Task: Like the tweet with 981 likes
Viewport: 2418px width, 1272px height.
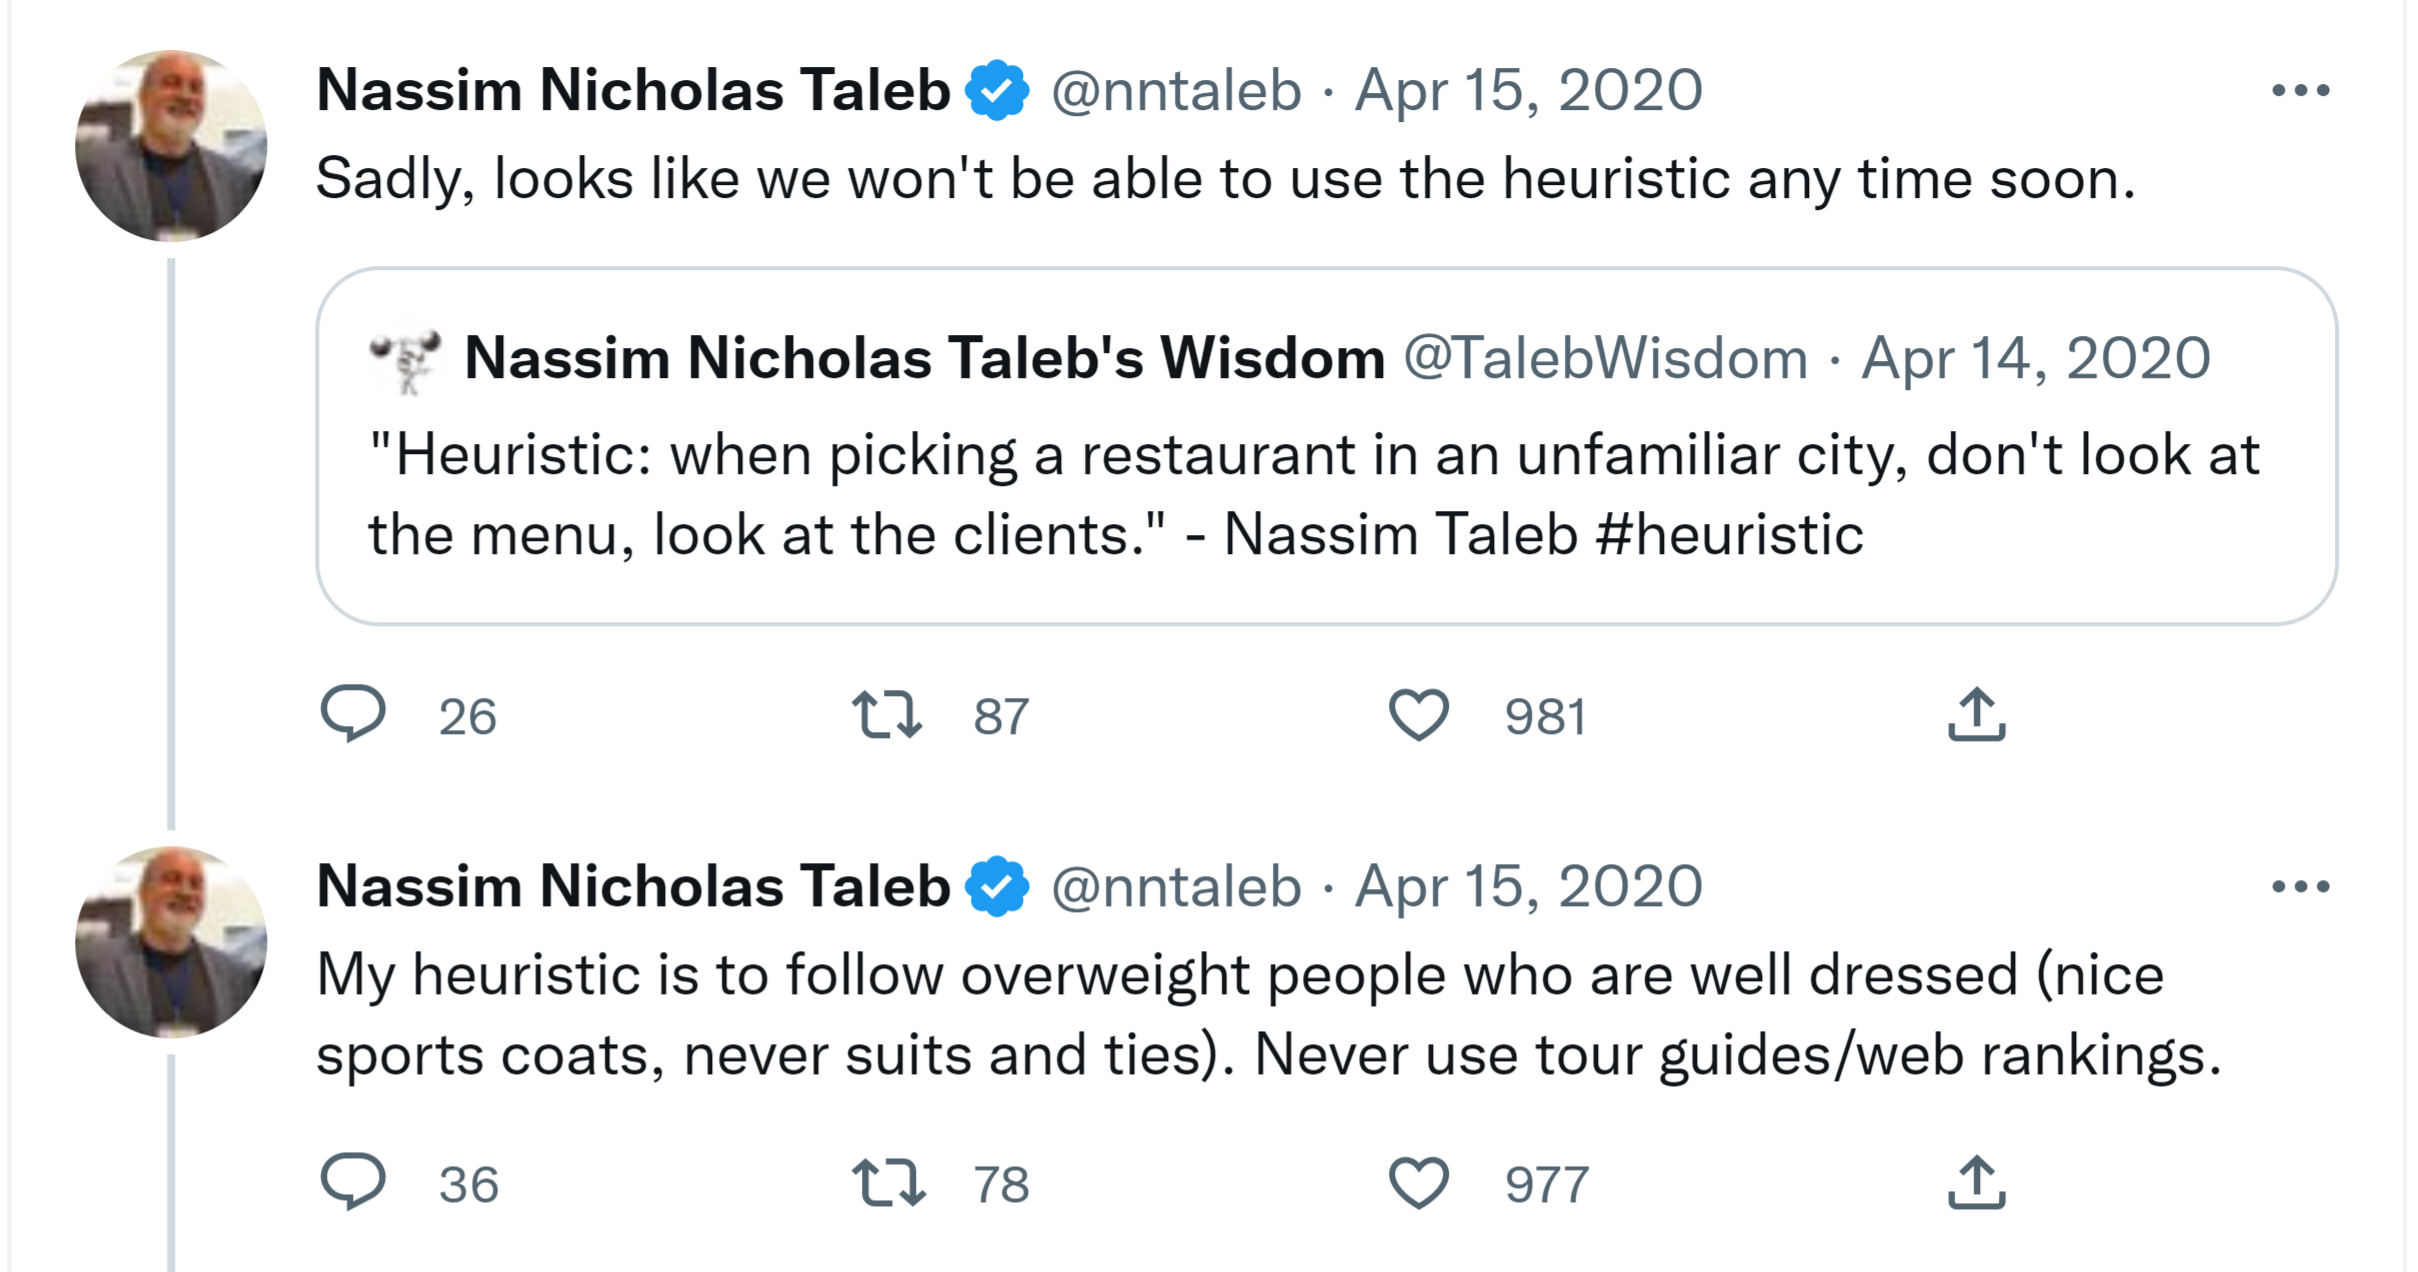Action: 1418,715
